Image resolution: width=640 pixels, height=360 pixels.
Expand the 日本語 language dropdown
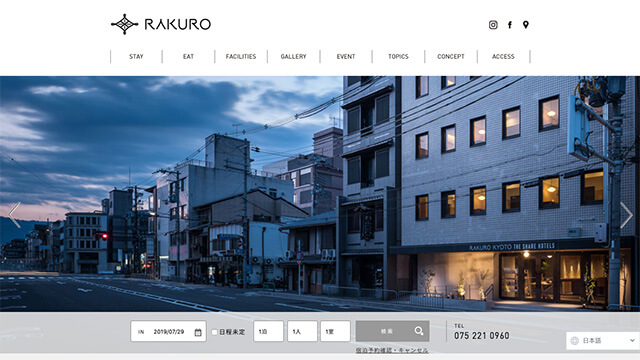click(603, 340)
